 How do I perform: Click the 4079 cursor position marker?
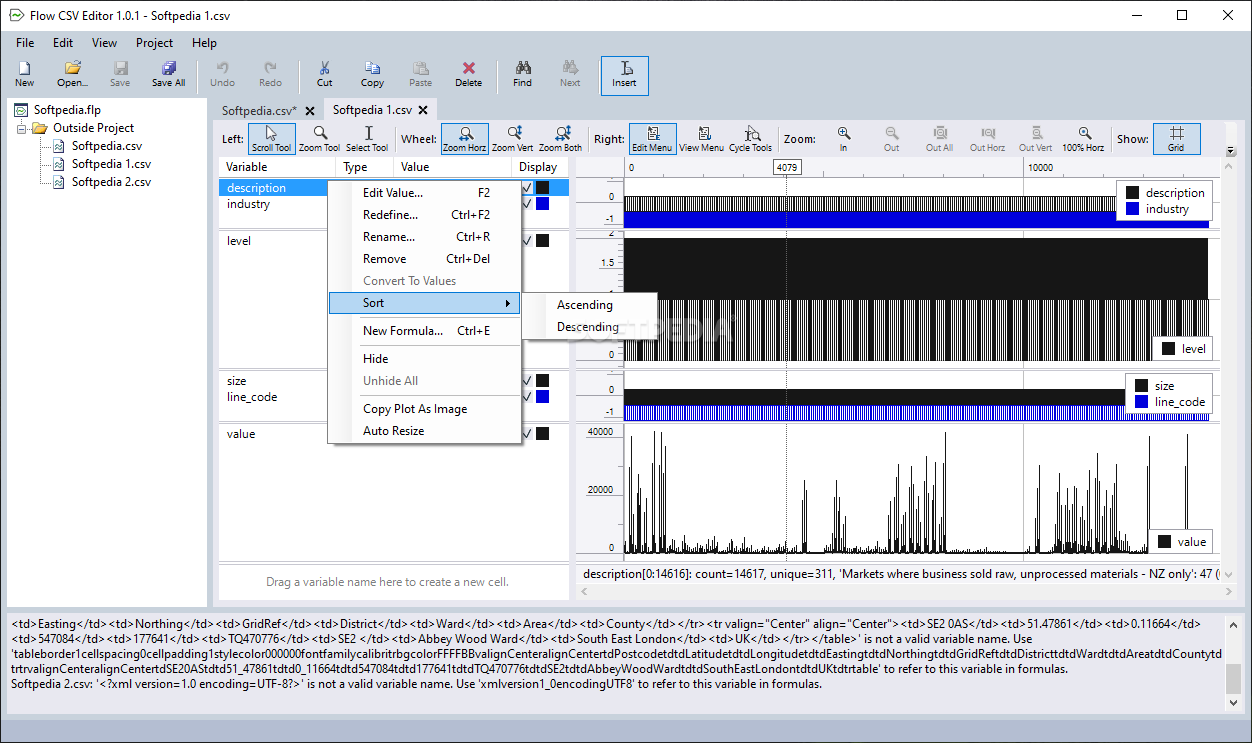(x=787, y=167)
